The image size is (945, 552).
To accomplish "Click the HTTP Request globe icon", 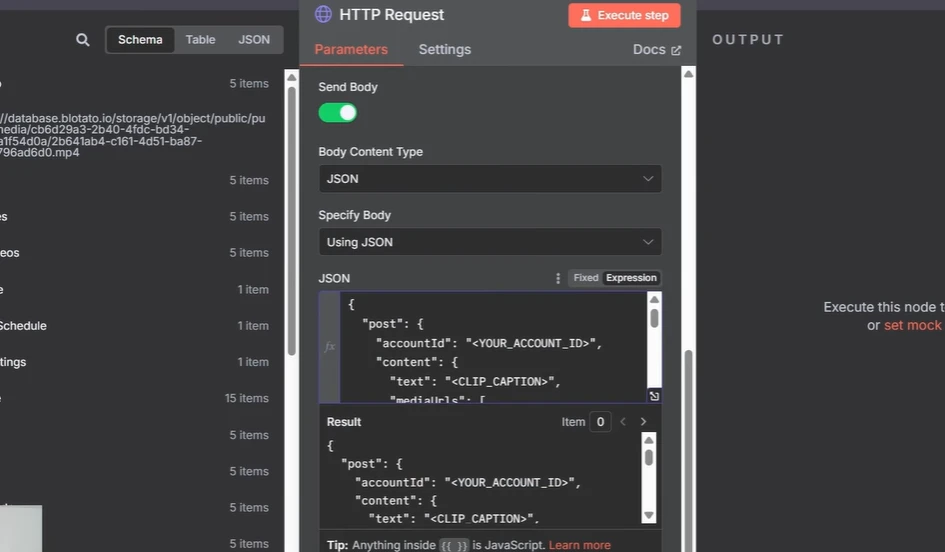I will pyautogui.click(x=323, y=14).
